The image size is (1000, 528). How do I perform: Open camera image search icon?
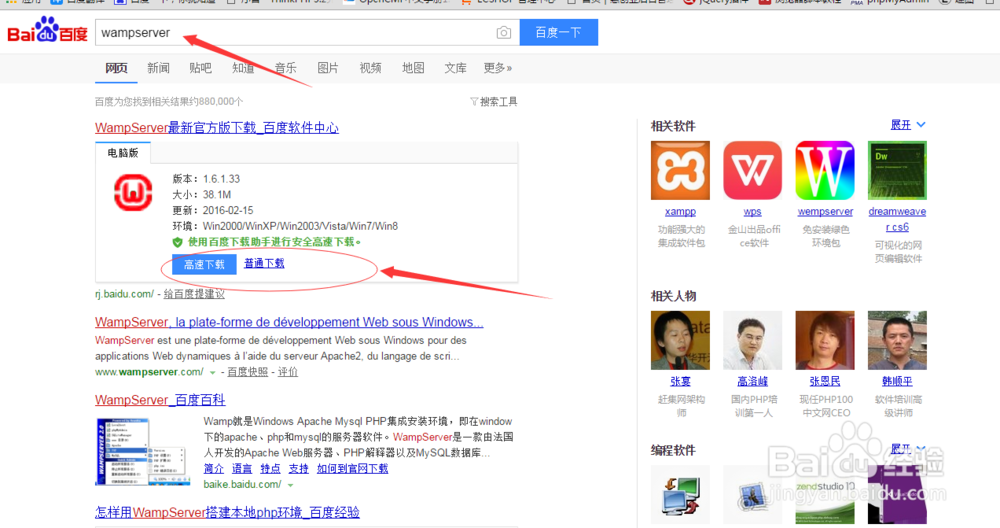click(x=503, y=33)
